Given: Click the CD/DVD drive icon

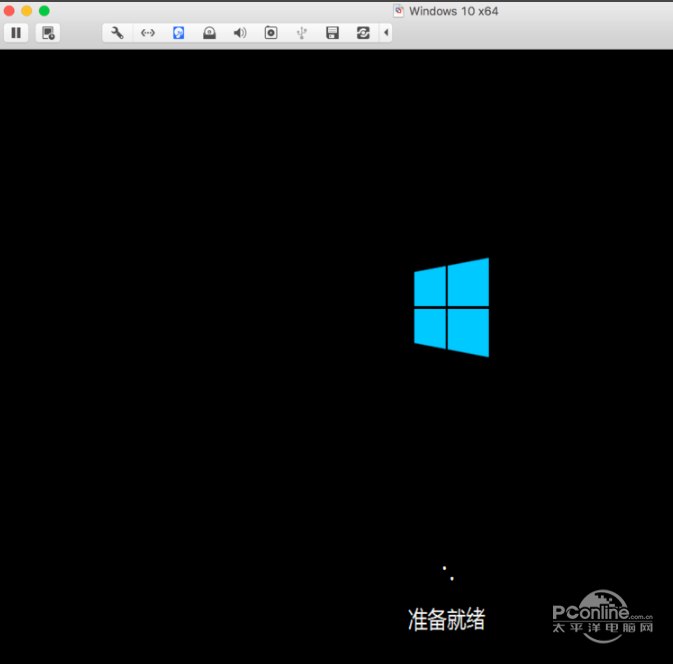Looking at the screenshot, I should click(x=209, y=33).
